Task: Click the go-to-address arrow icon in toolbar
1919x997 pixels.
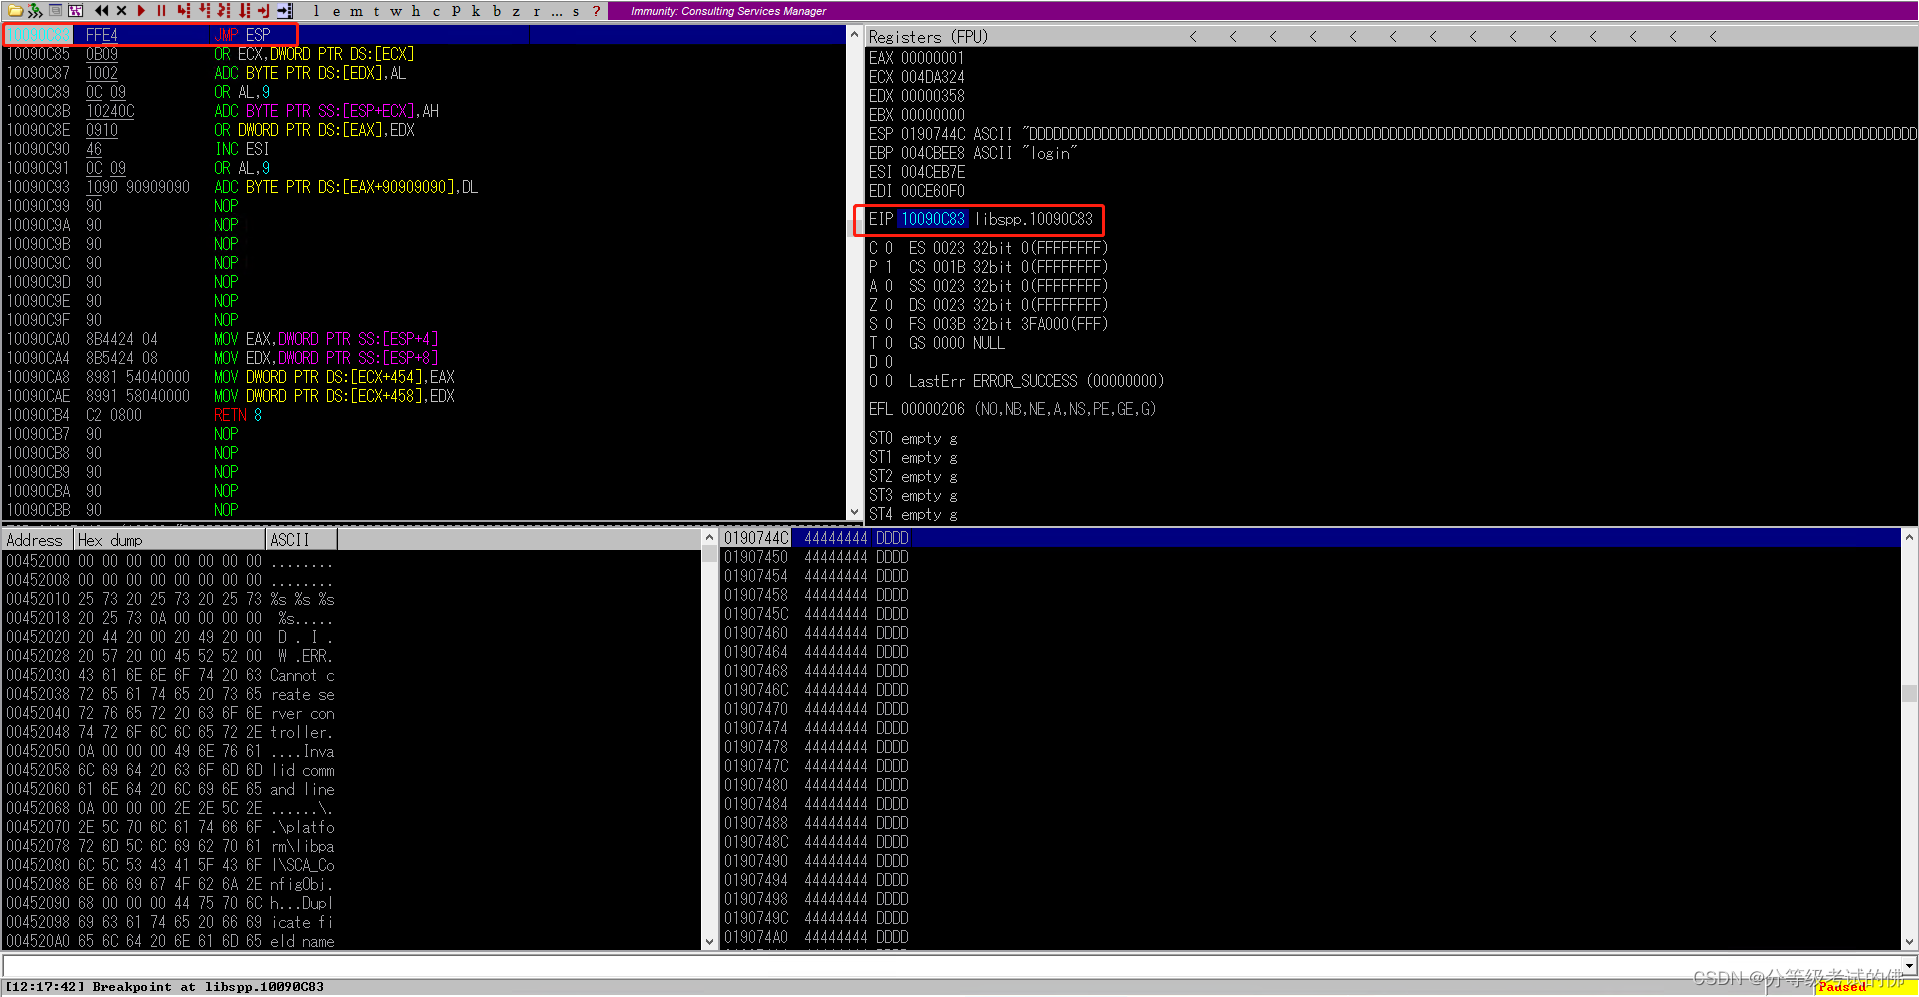Action: [x=285, y=11]
